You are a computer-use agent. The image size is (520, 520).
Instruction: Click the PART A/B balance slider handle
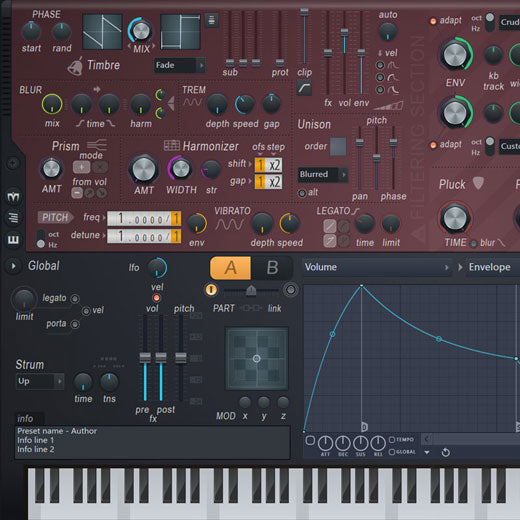pyautogui.click(x=251, y=290)
